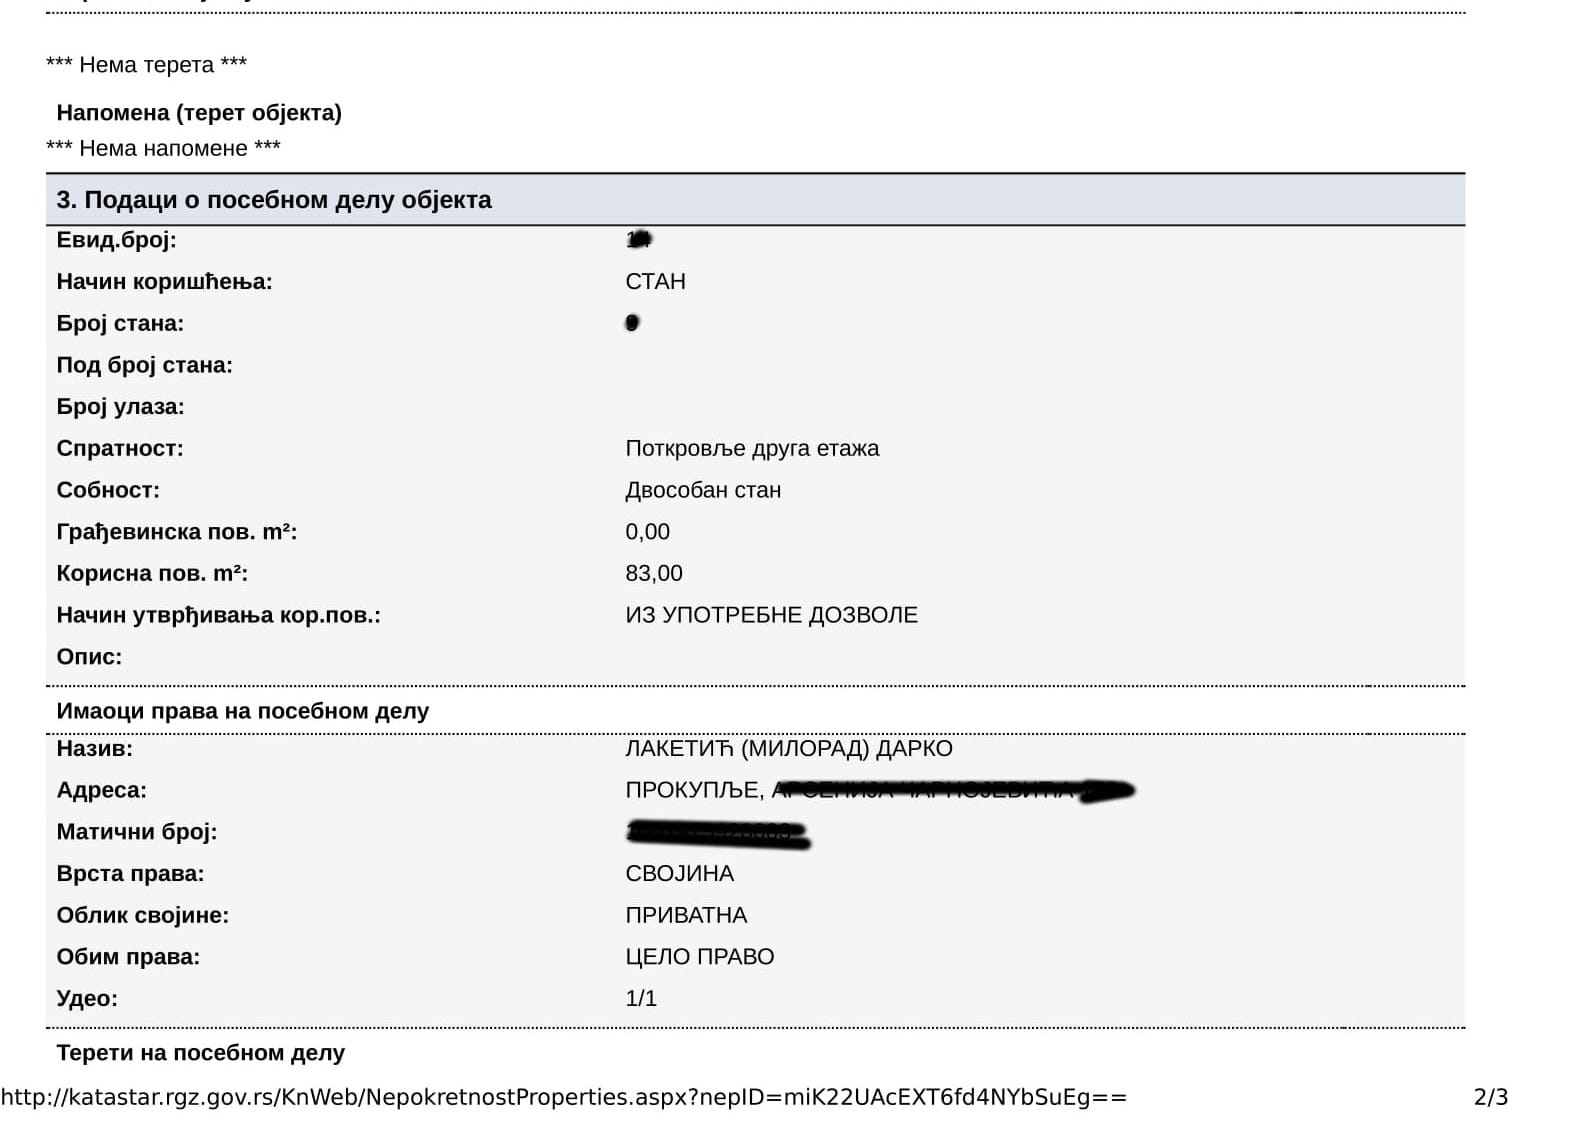Click the share value 1/1
1581x1122 pixels.
pos(641,999)
